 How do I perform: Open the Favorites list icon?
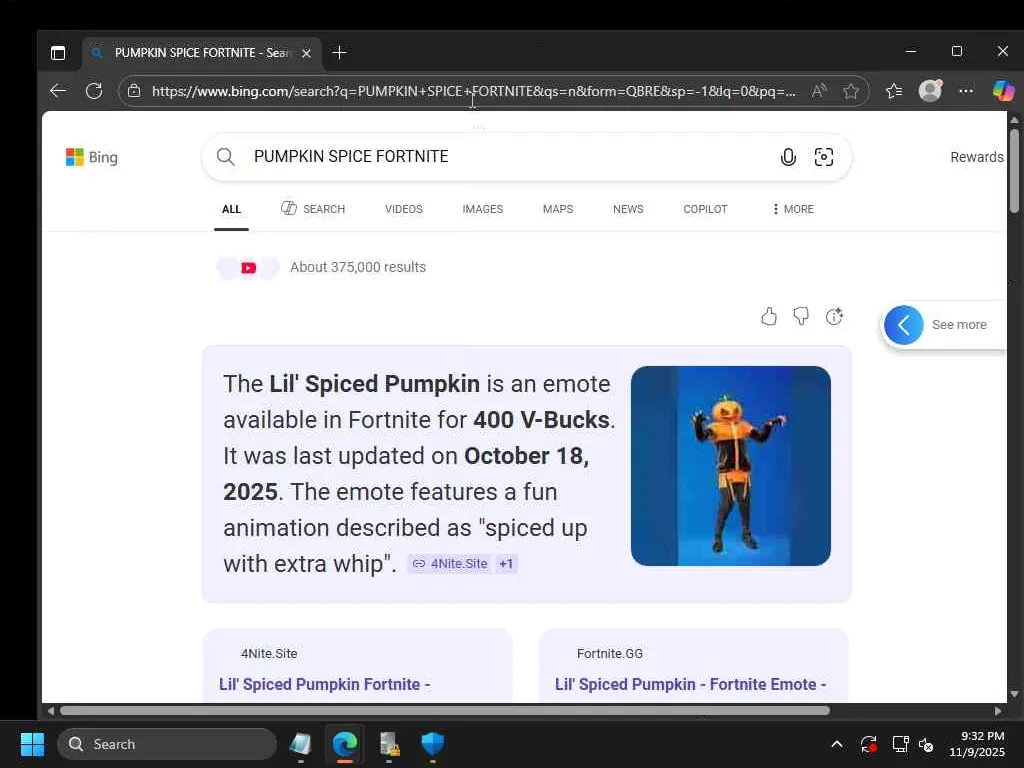pos(894,91)
